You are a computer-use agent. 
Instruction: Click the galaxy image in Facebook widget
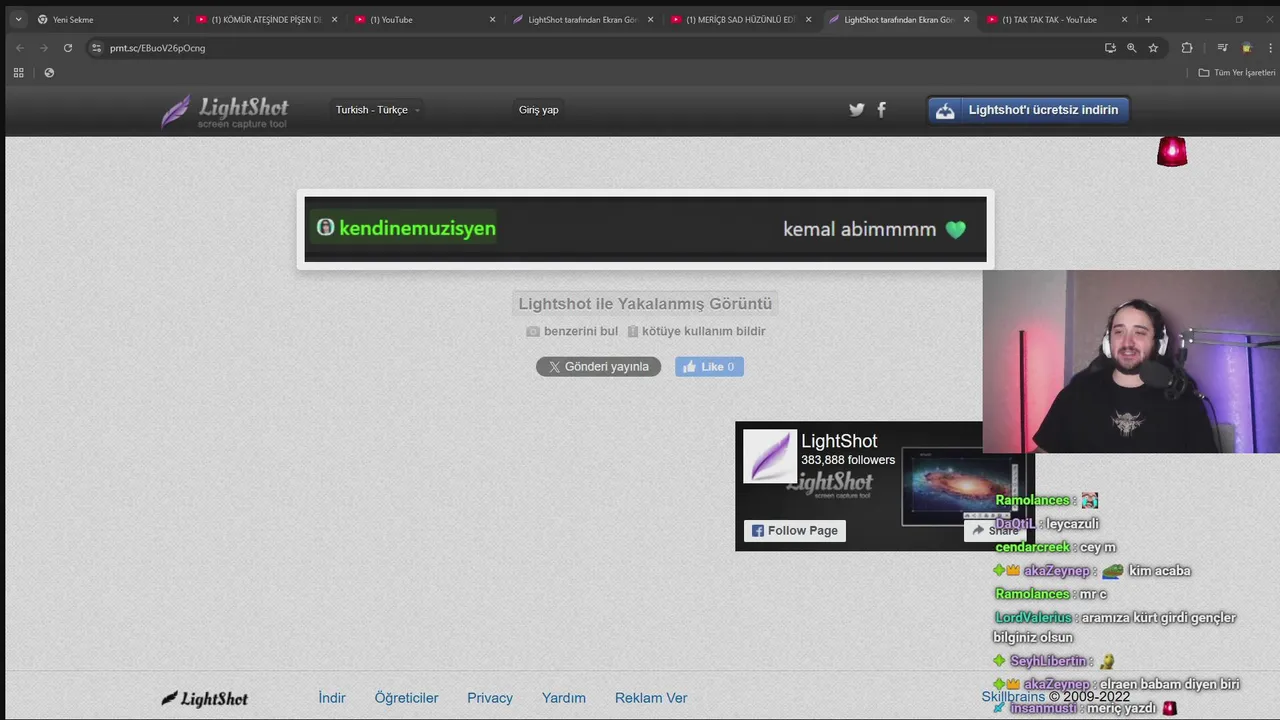[x=960, y=486]
